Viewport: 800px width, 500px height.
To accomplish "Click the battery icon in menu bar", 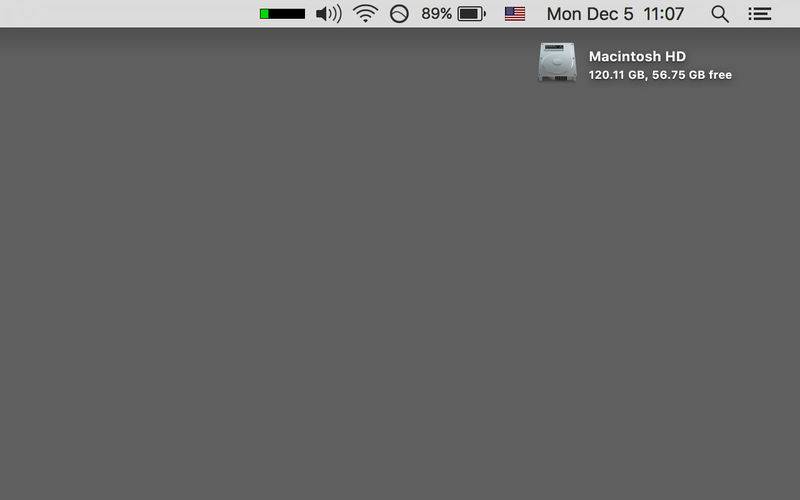I will coord(471,14).
